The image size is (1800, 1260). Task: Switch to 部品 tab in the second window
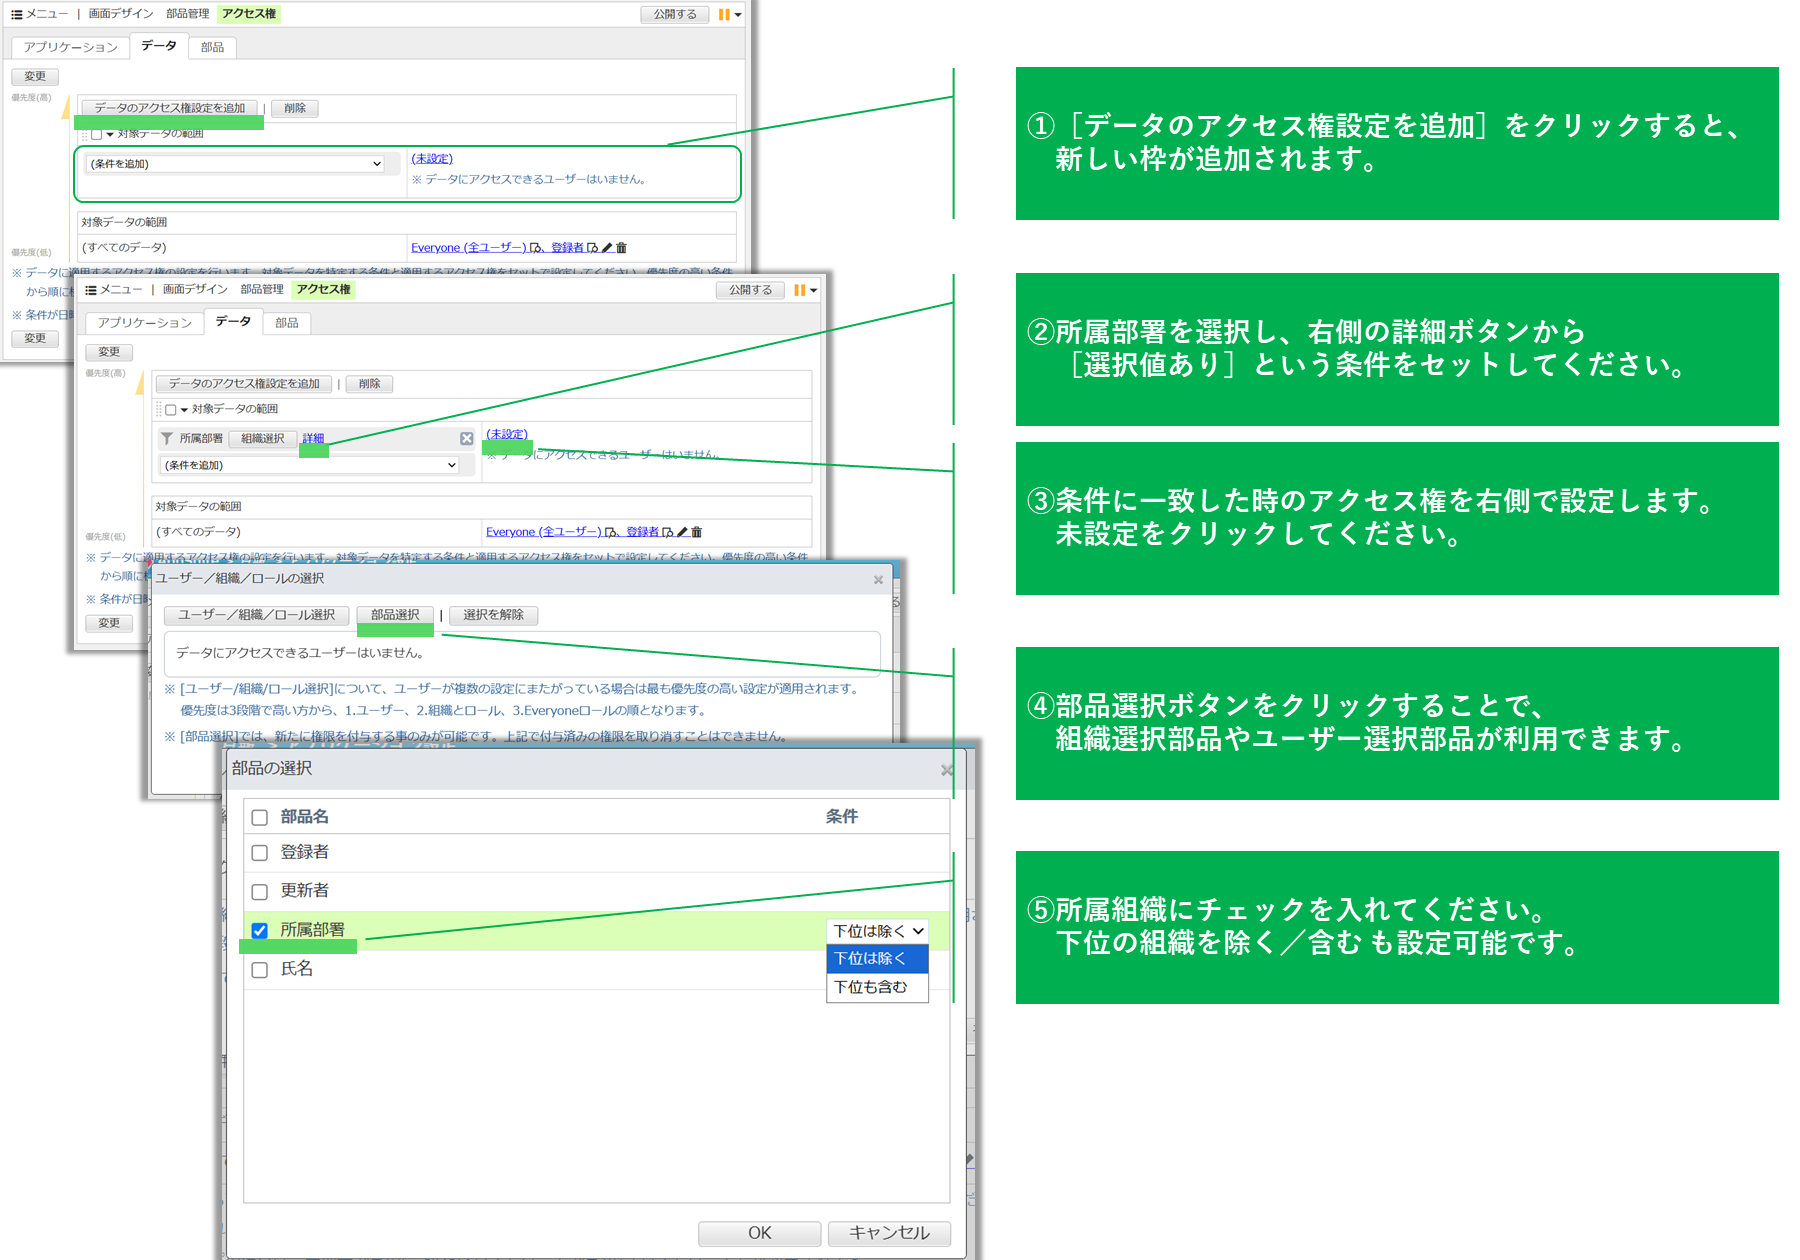coord(287,323)
